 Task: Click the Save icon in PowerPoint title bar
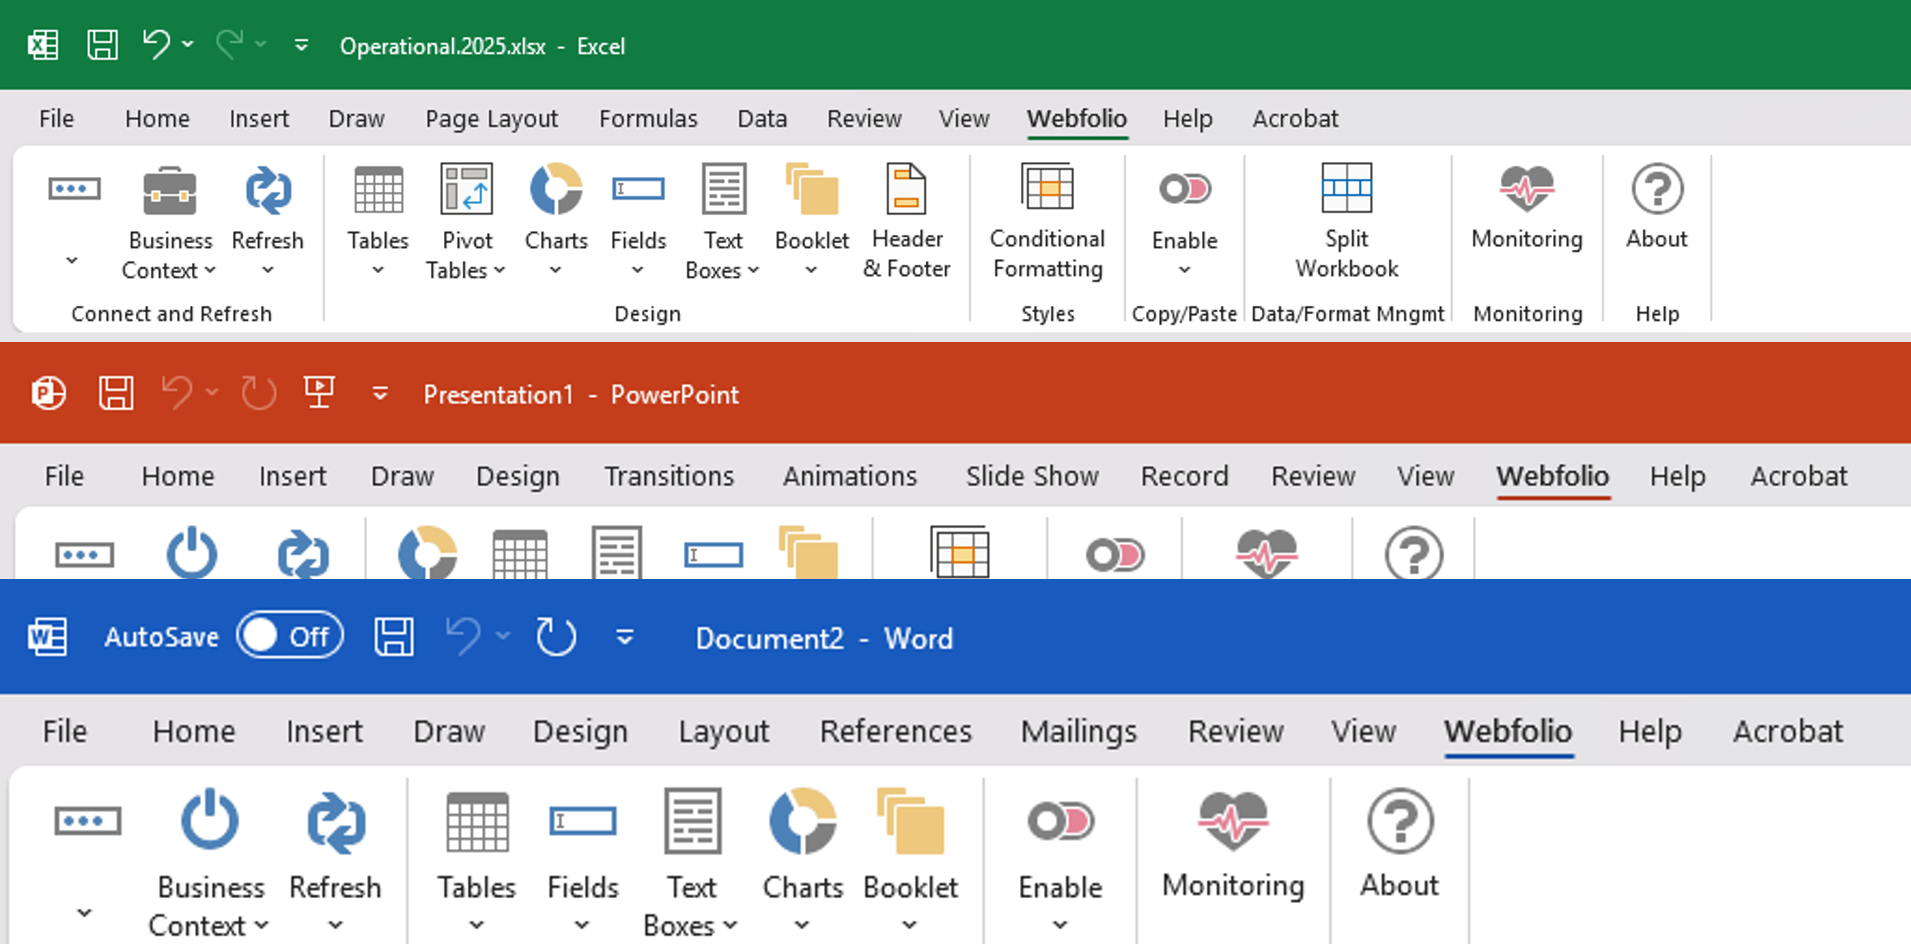(116, 393)
